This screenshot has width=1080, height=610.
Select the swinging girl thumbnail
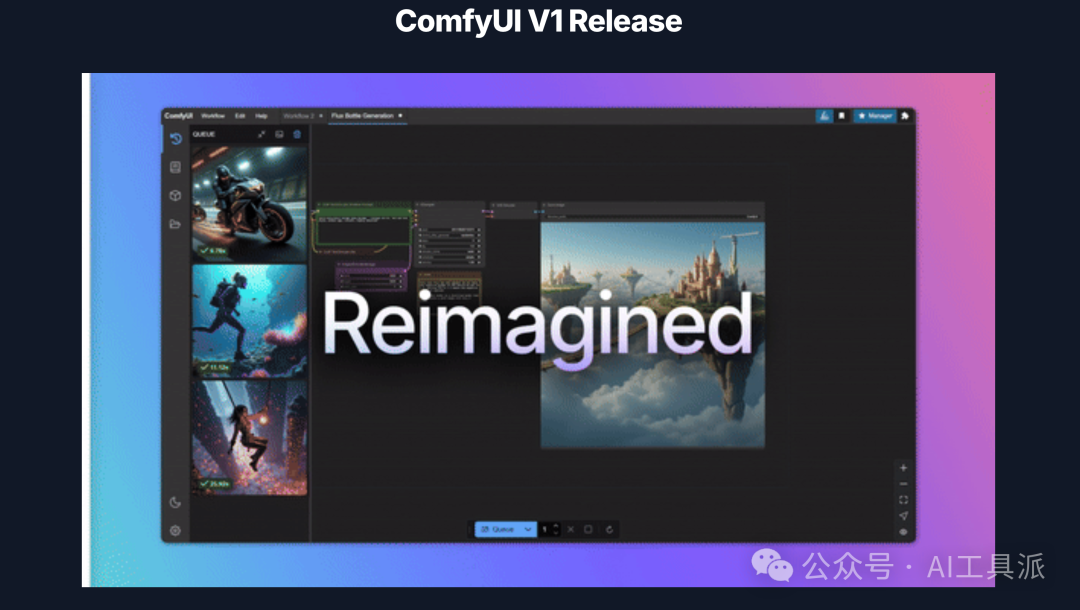pyautogui.click(x=249, y=437)
